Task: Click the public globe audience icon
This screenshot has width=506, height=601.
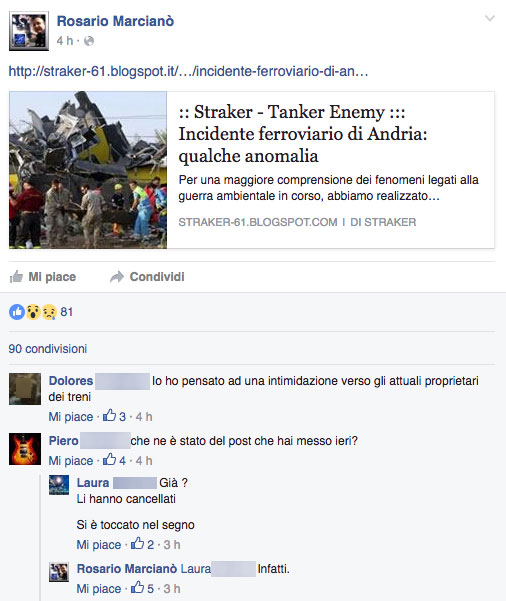Action: tap(89, 41)
